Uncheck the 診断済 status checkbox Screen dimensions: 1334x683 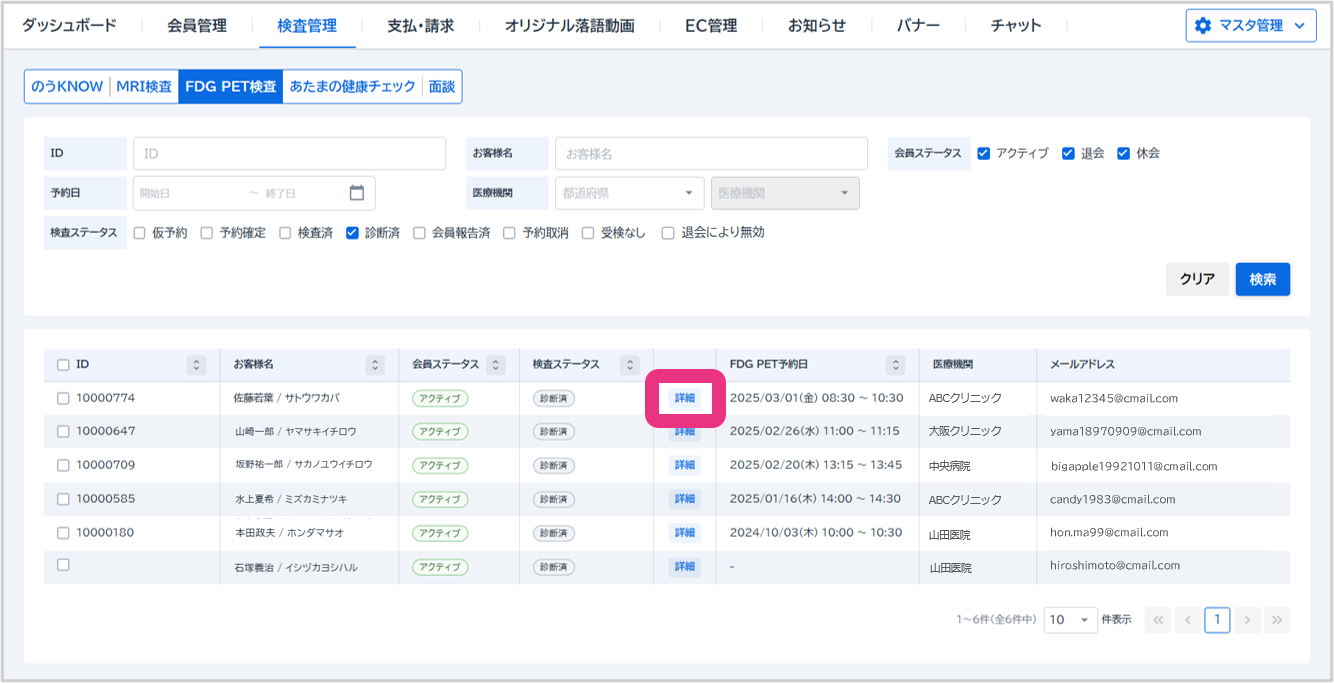pos(352,233)
